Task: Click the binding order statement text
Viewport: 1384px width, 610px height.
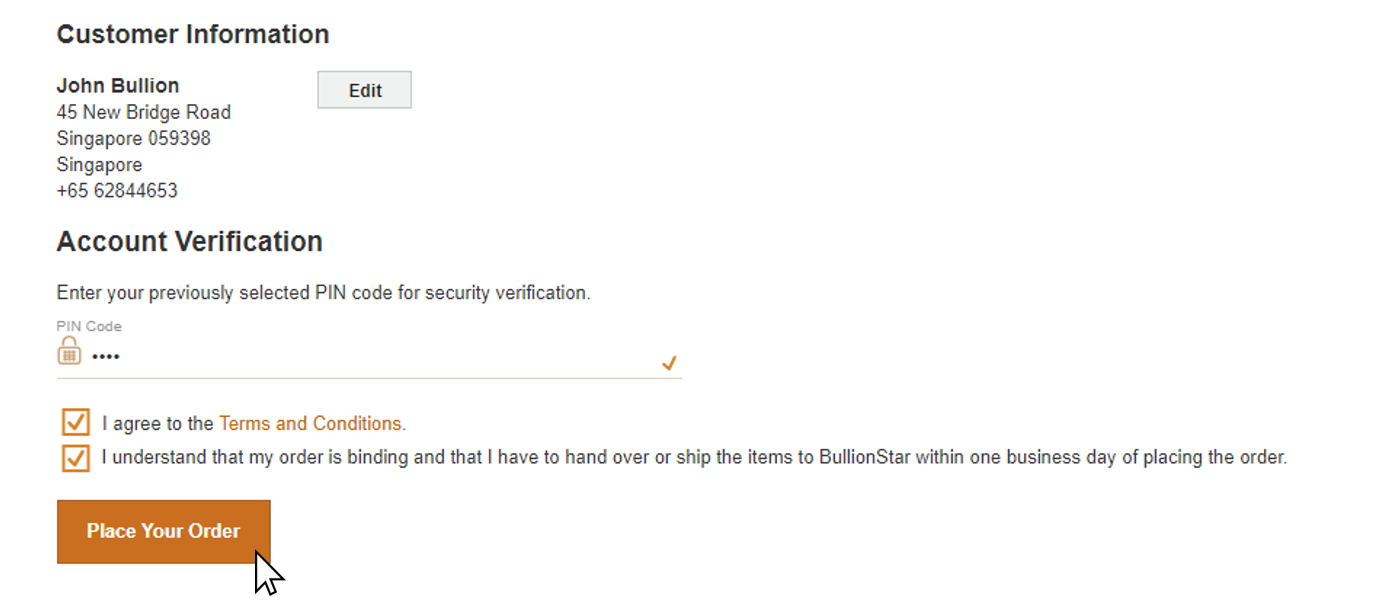Action: pyautogui.click(x=694, y=458)
